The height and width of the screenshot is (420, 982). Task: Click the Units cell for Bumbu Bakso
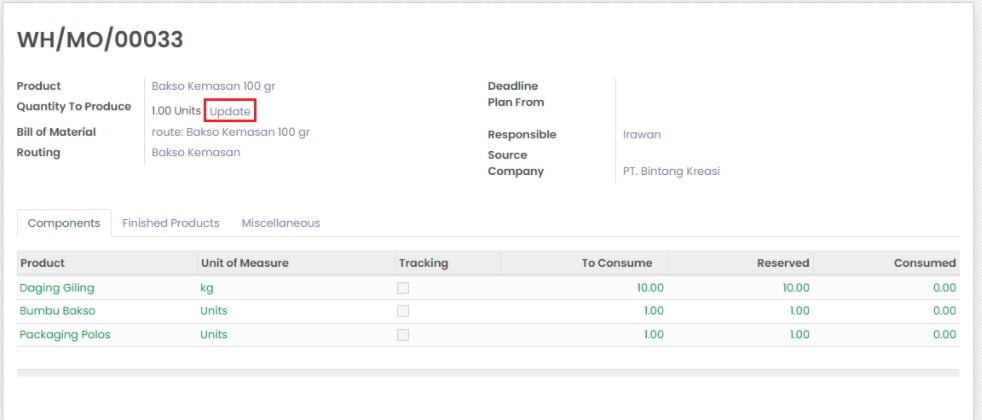click(214, 311)
